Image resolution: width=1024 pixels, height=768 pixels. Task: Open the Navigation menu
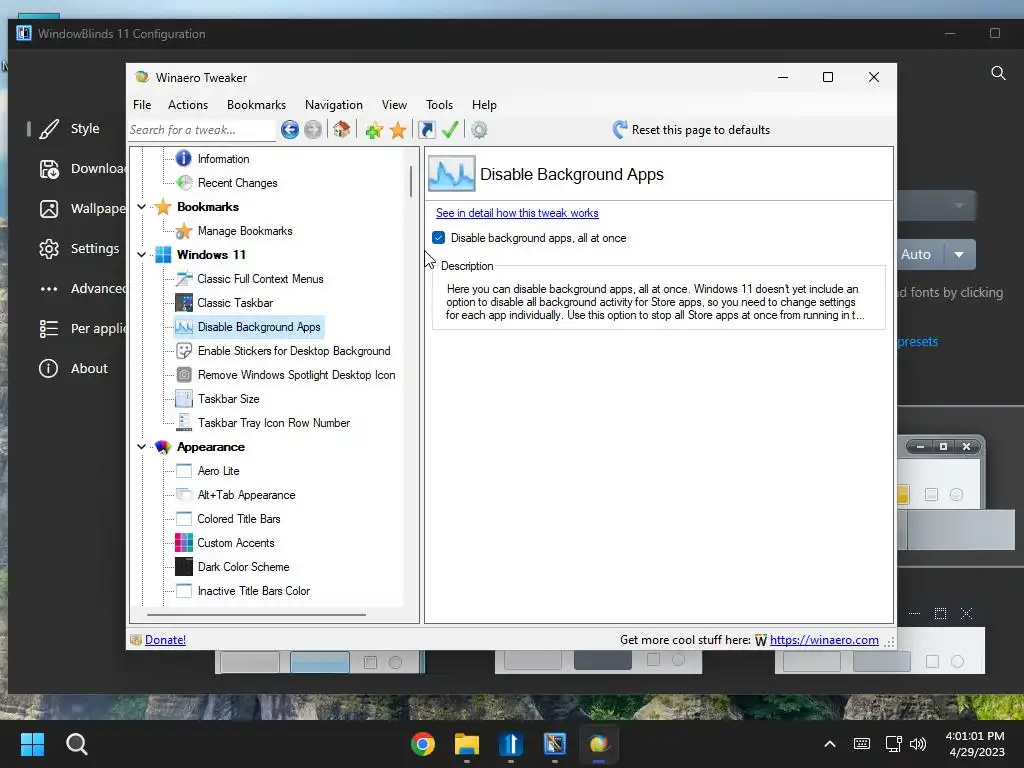333,104
